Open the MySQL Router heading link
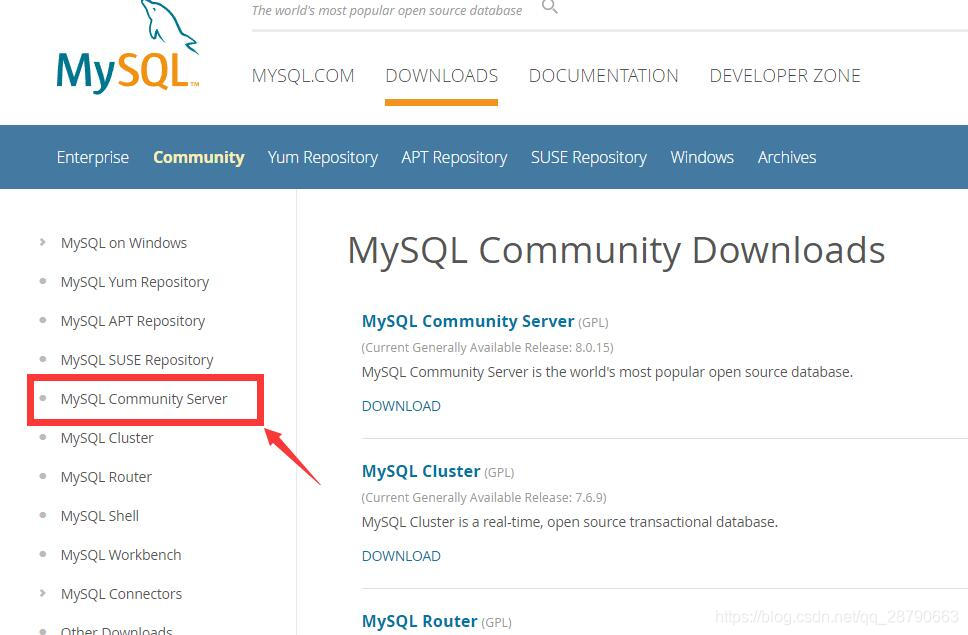 (x=420, y=621)
